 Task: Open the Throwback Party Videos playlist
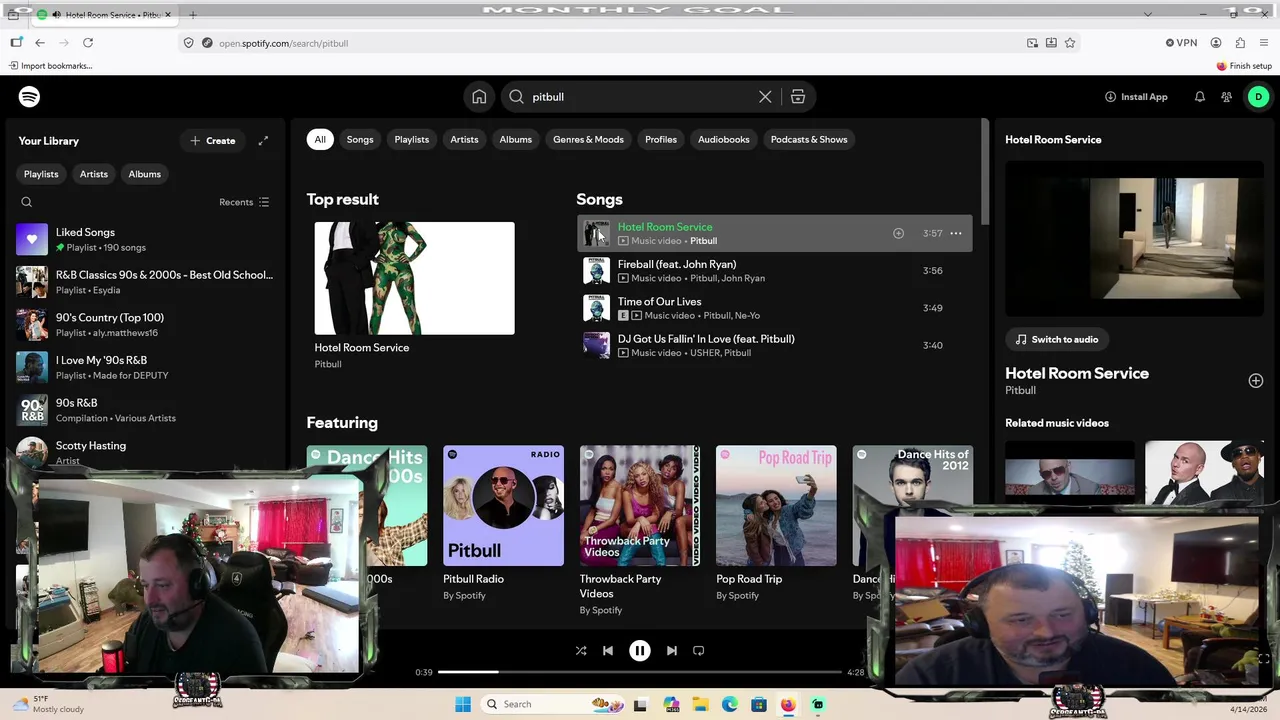coord(640,530)
